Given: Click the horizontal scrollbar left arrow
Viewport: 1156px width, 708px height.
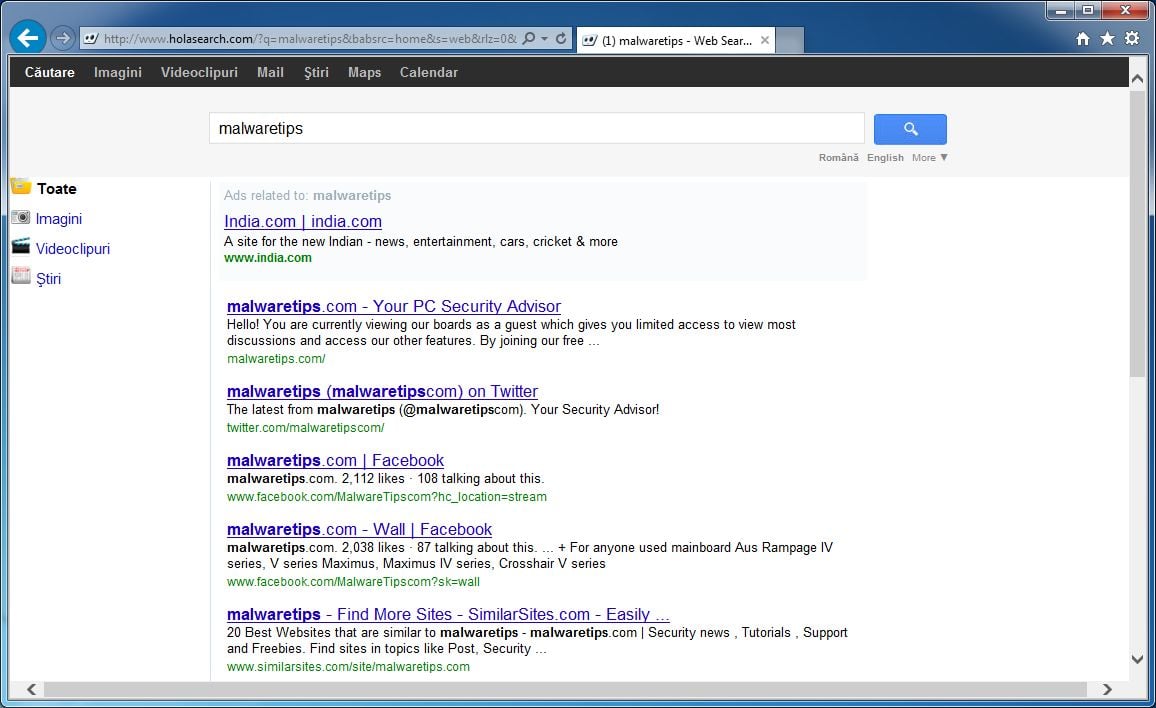Looking at the screenshot, I should tap(31, 690).
